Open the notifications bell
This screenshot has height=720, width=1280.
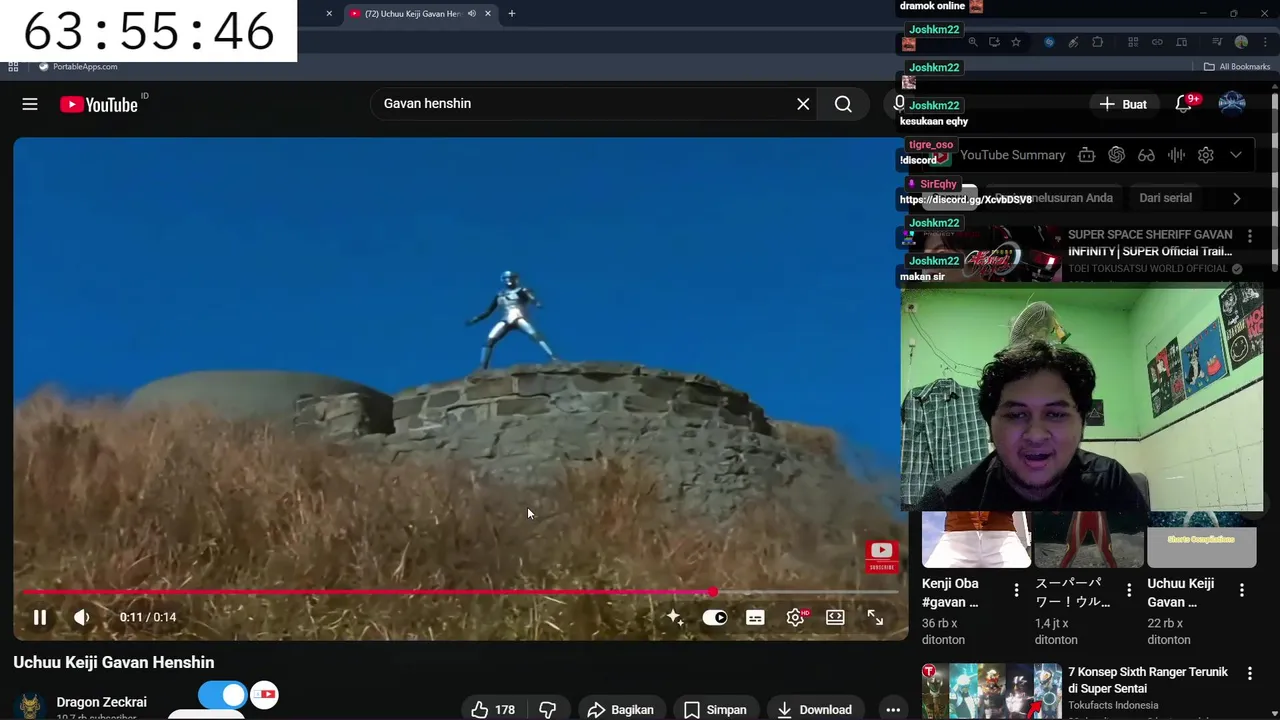(1183, 104)
